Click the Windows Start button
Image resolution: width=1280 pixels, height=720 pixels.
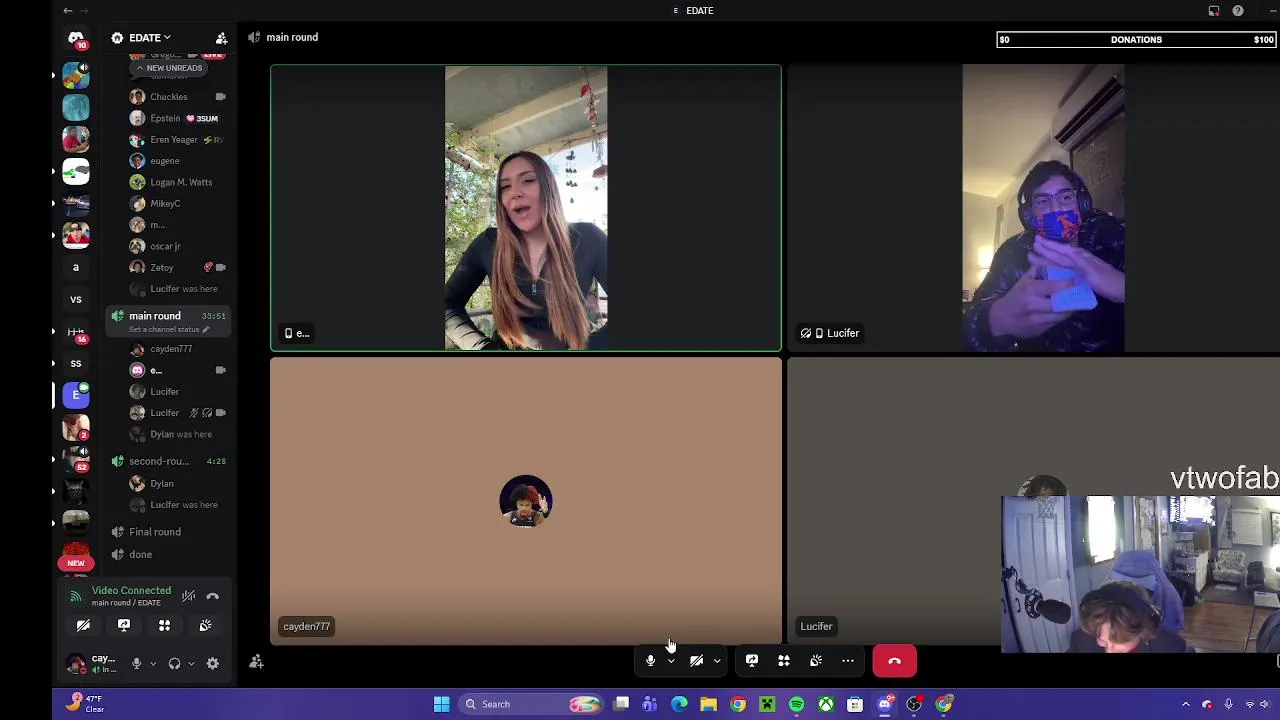(x=441, y=704)
